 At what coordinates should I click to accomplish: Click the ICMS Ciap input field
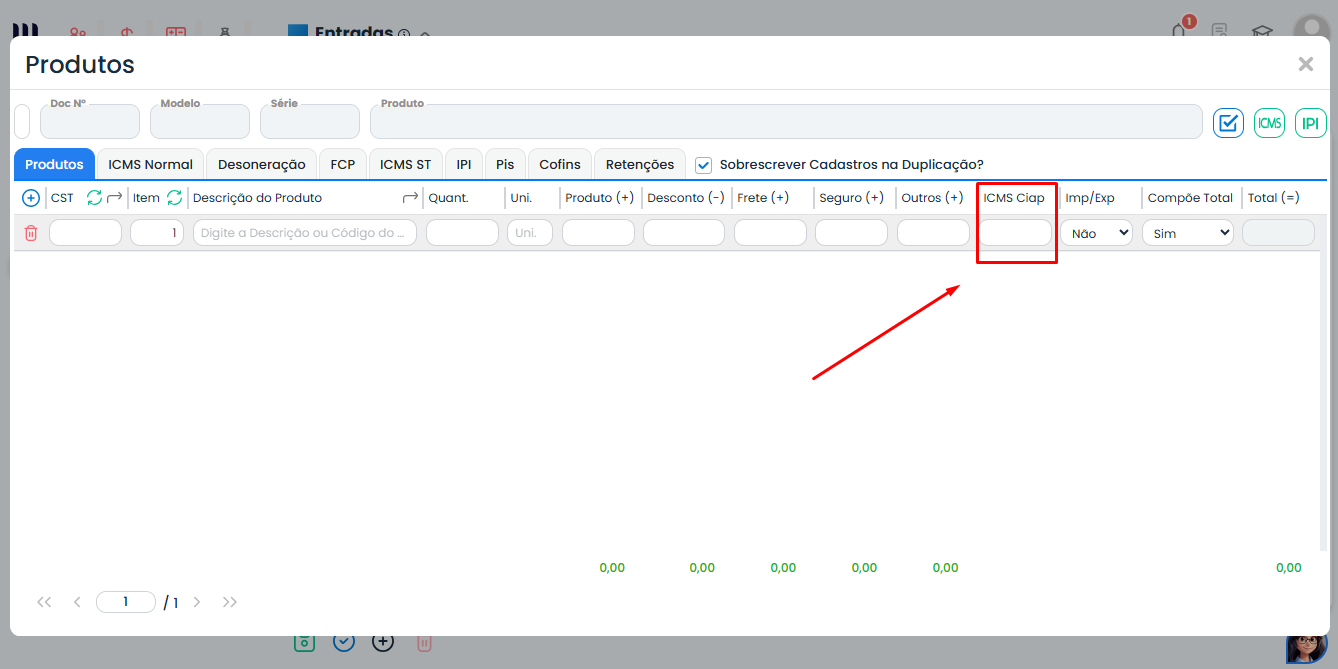click(x=1014, y=233)
